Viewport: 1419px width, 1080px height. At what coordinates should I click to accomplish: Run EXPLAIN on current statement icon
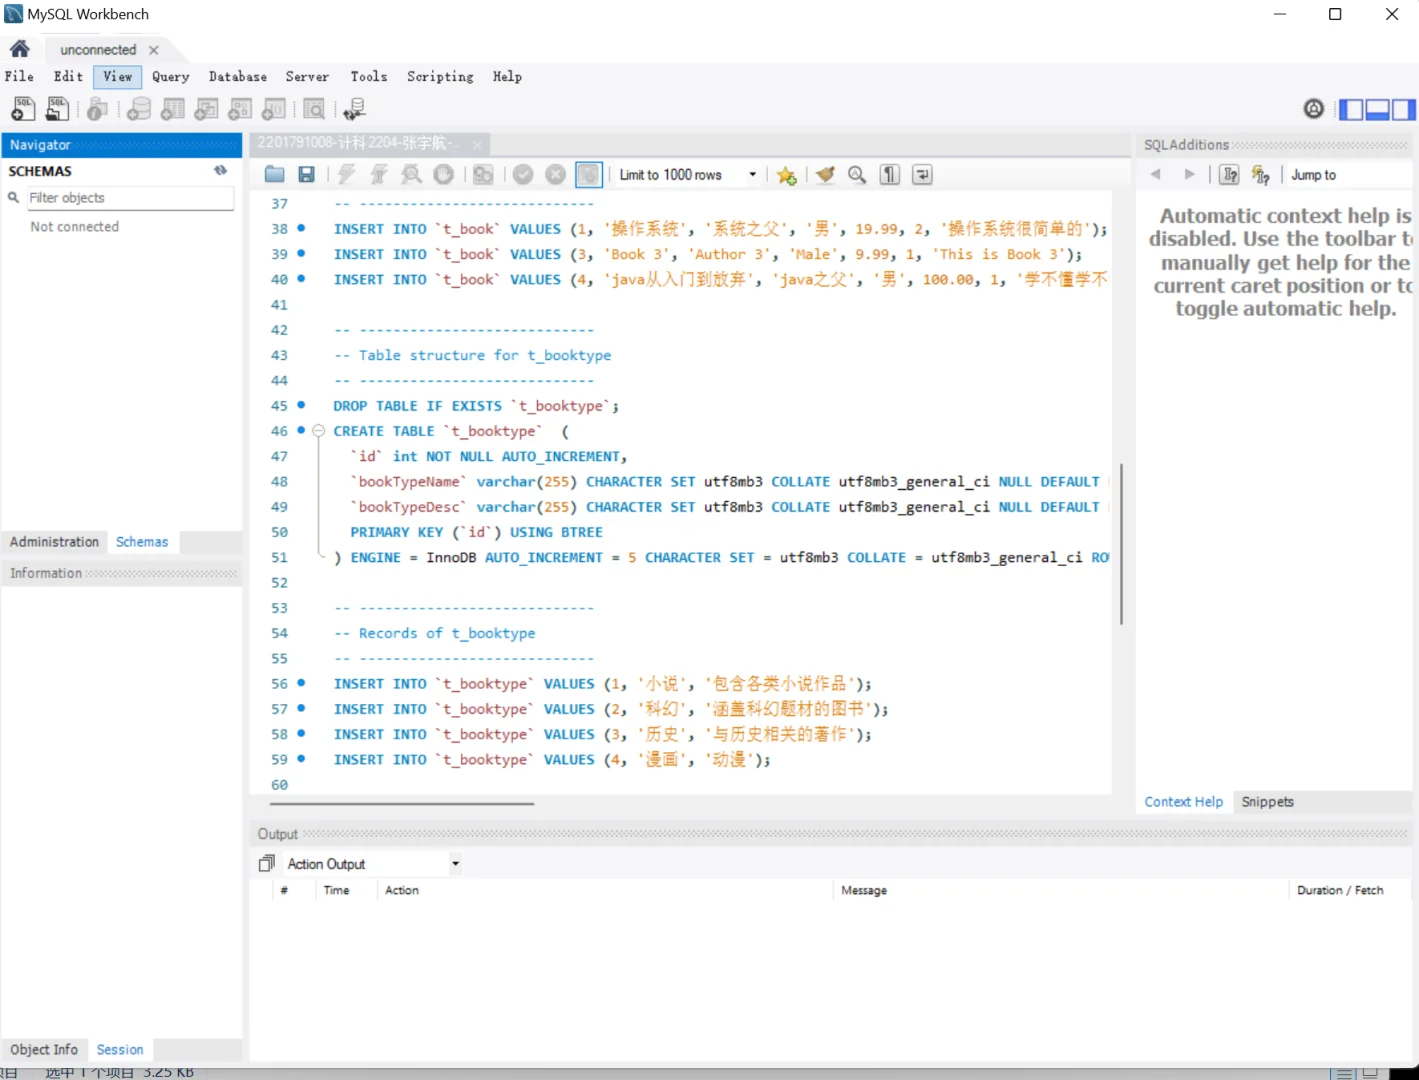[x=411, y=175]
